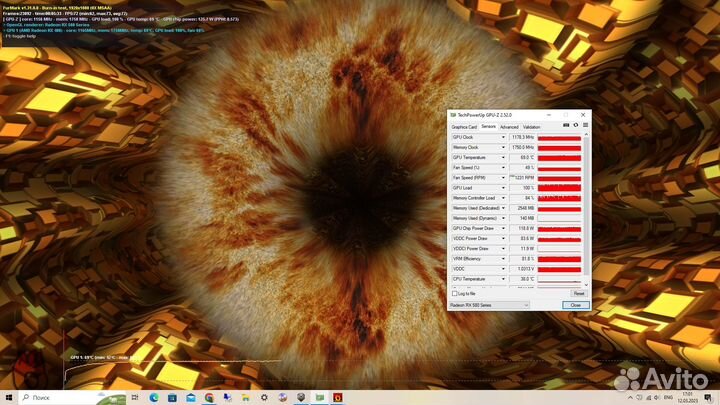Screen dimensions: 720x405
Task: Click the Close button in GPU-Z
Action: pos(576,305)
